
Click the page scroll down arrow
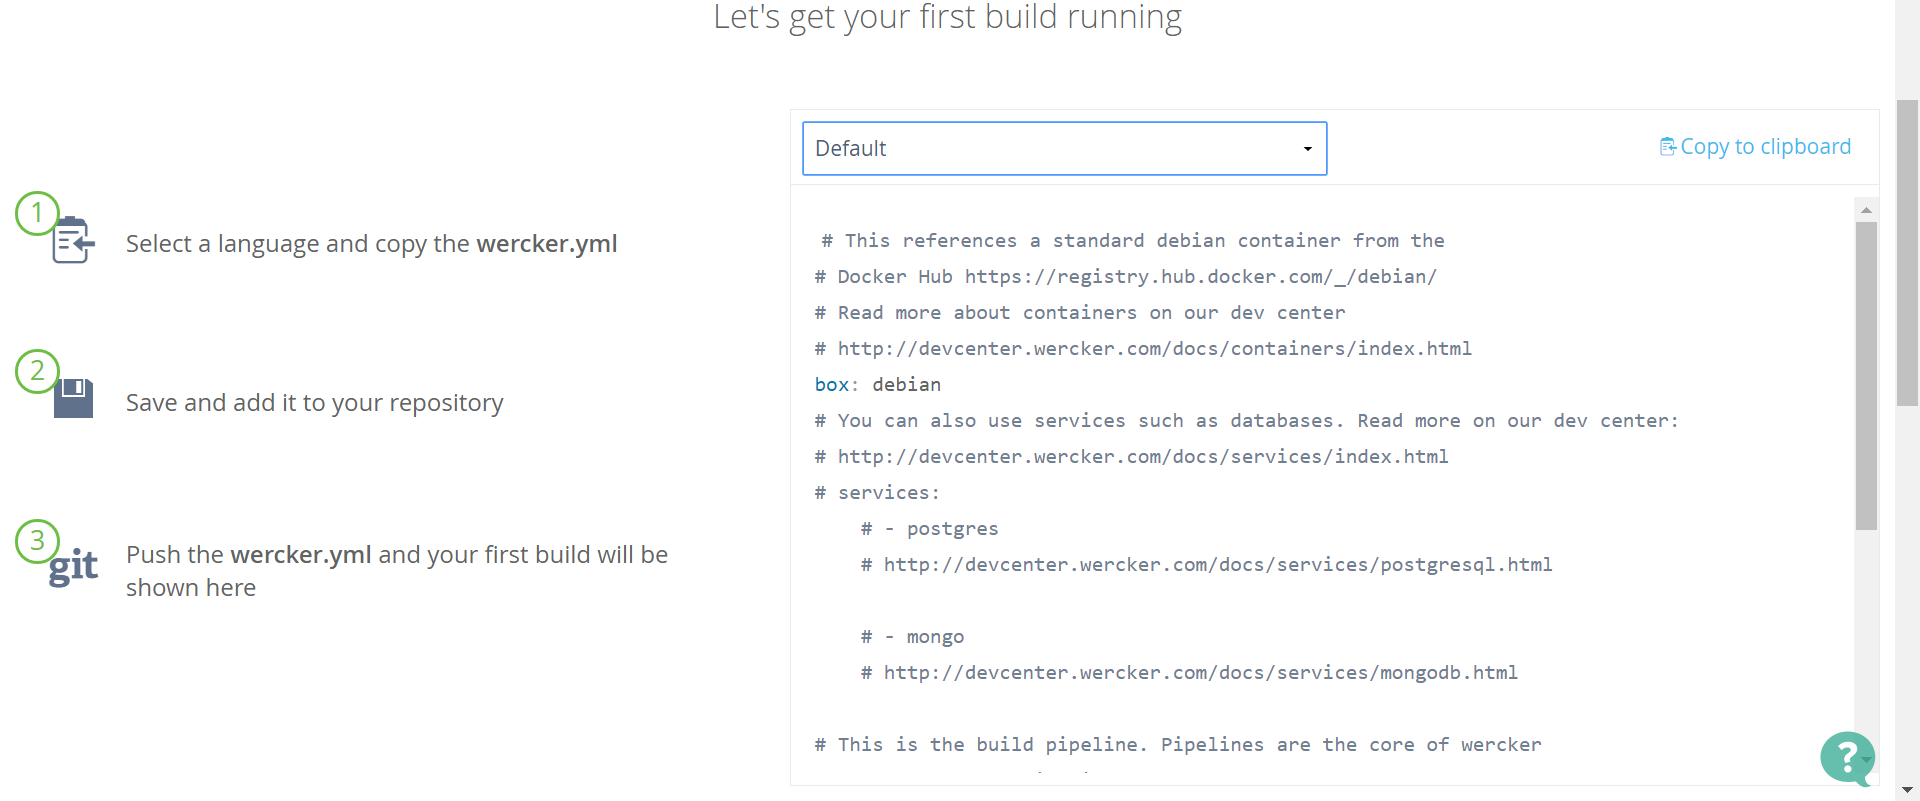pyautogui.click(x=1907, y=790)
